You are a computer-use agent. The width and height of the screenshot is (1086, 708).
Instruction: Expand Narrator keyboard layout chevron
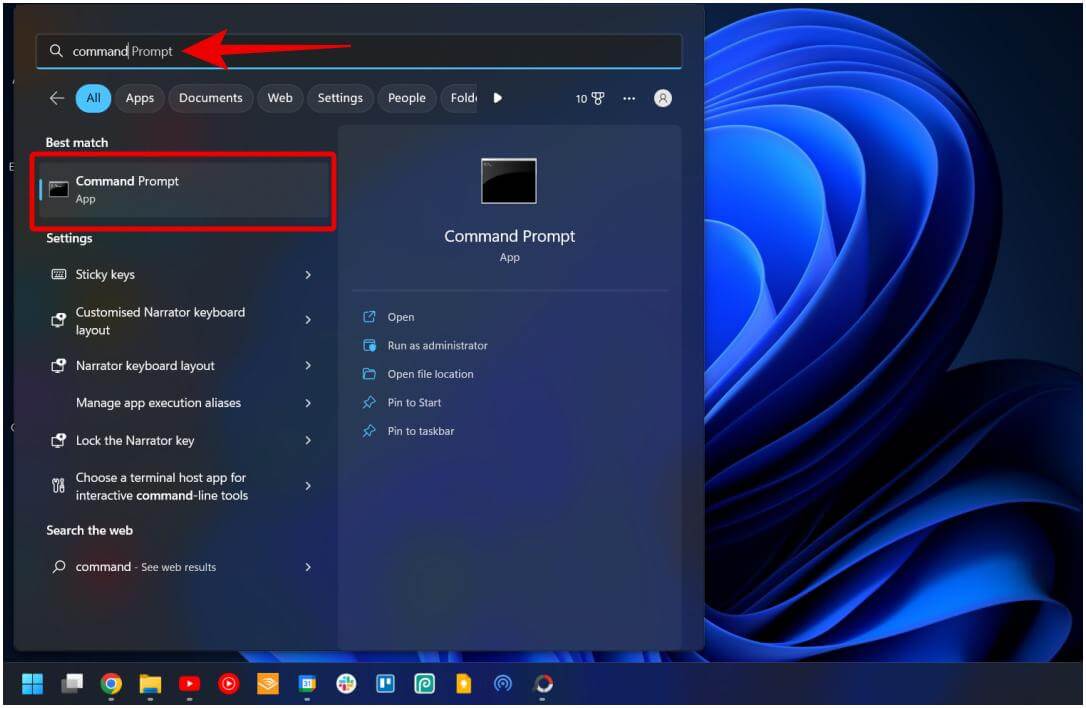point(308,366)
